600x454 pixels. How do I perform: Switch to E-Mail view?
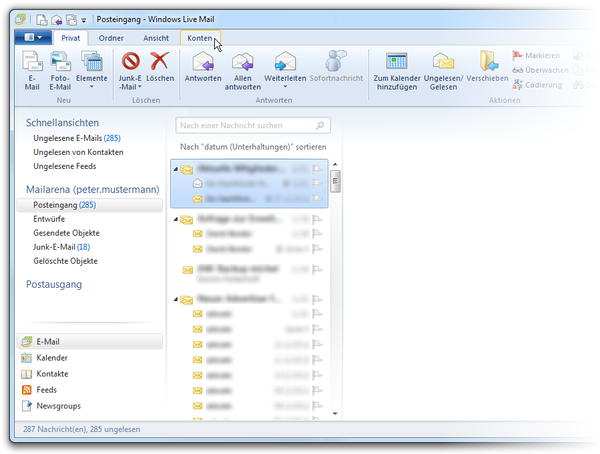pyautogui.click(x=90, y=341)
